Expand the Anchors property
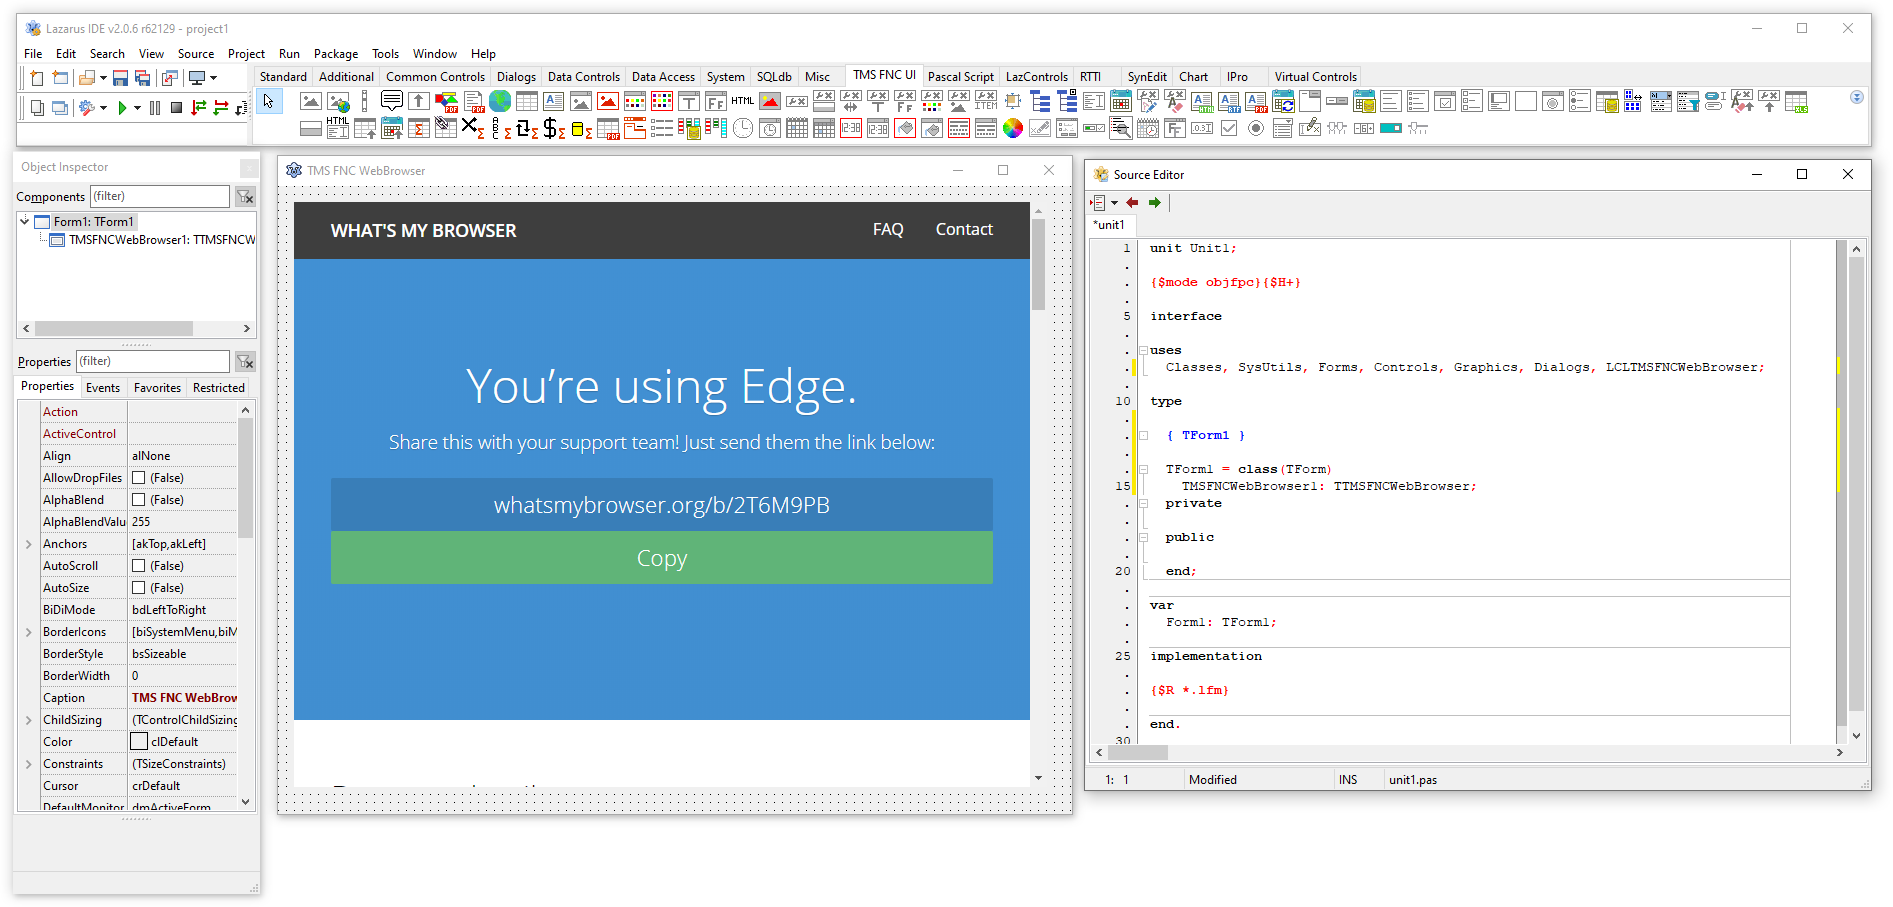Screen dimensions: 1893x907 point(28,544)
